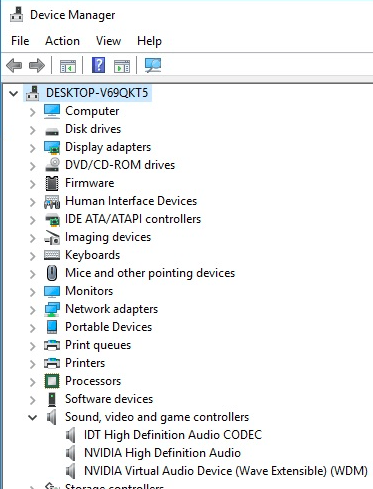Click the Printers category icon
The height and width of the screenshot is (489, 373).
(x=52, y=363)
